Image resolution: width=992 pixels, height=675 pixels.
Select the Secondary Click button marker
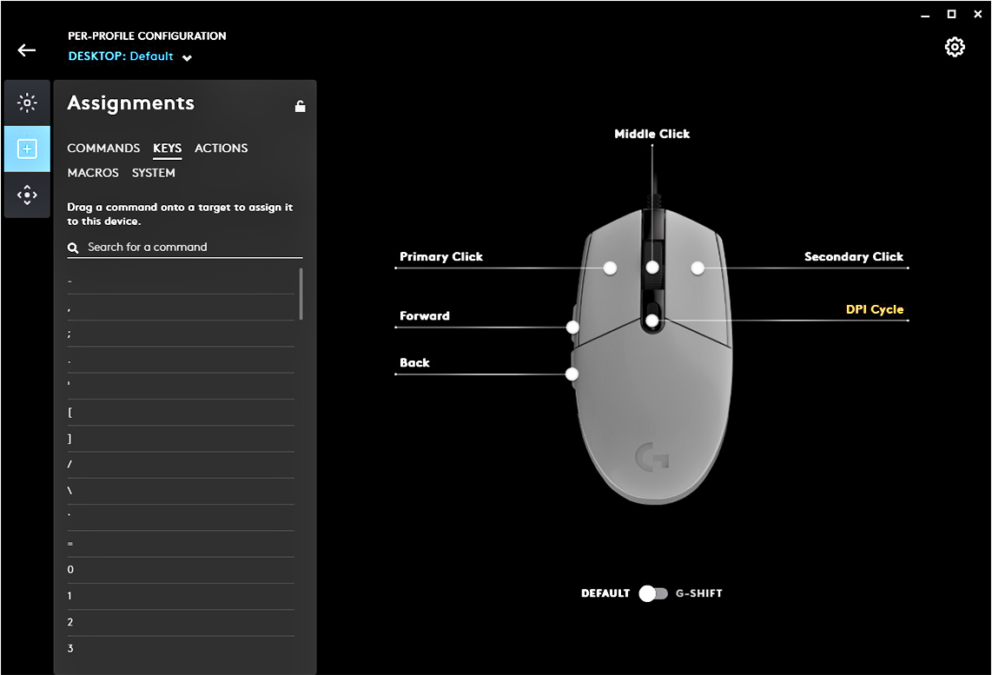coord(697,268)
